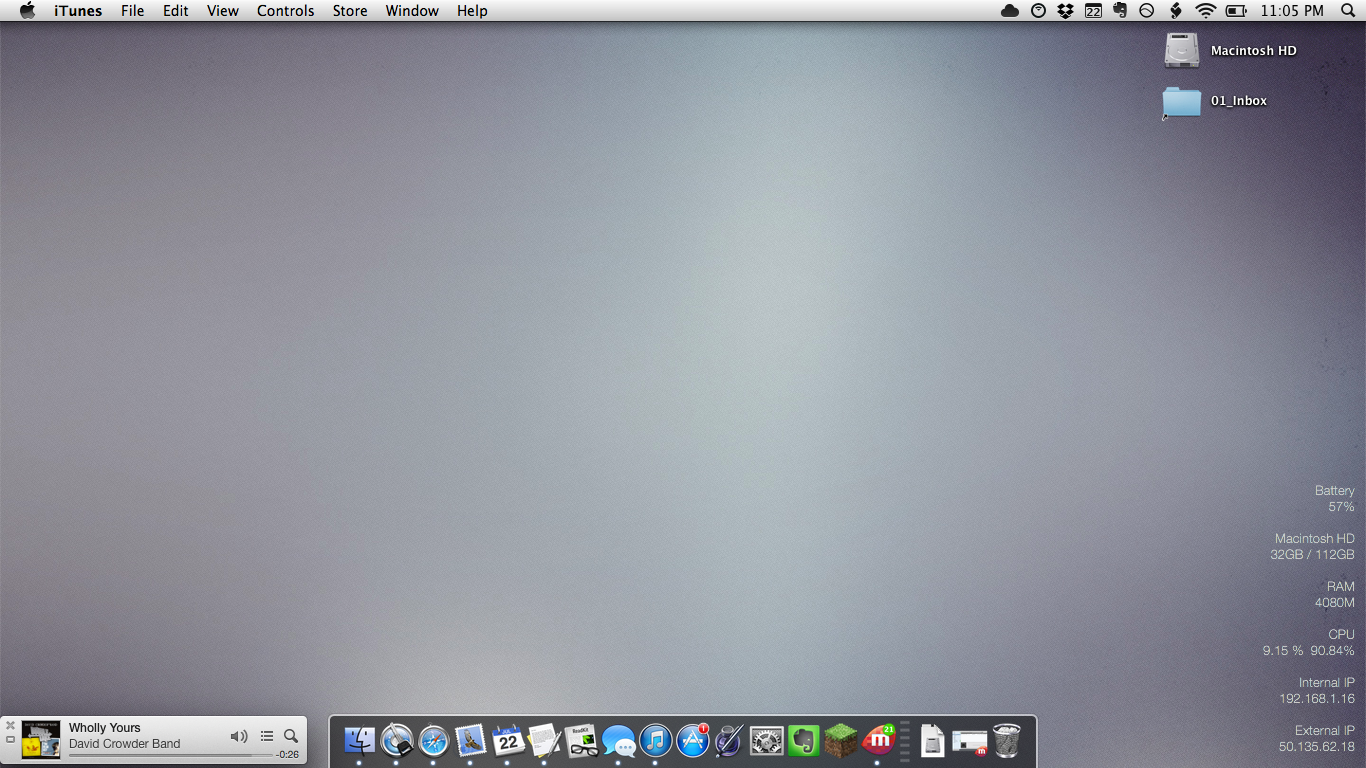
Task: Launch Evernote from the Dock
Action: [804, 741]
